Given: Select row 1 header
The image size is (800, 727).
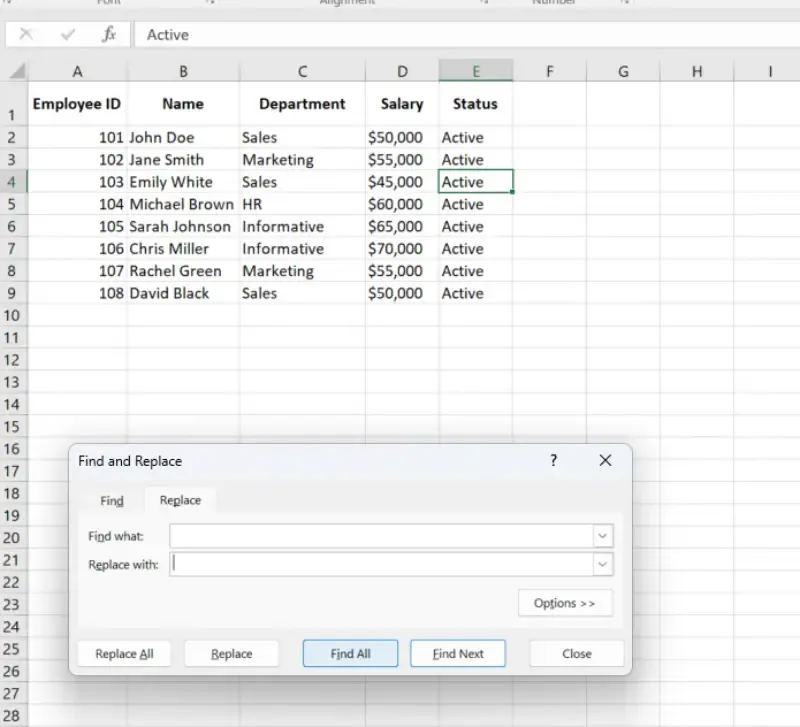Looking at the screenshot, I should (12, 104).
